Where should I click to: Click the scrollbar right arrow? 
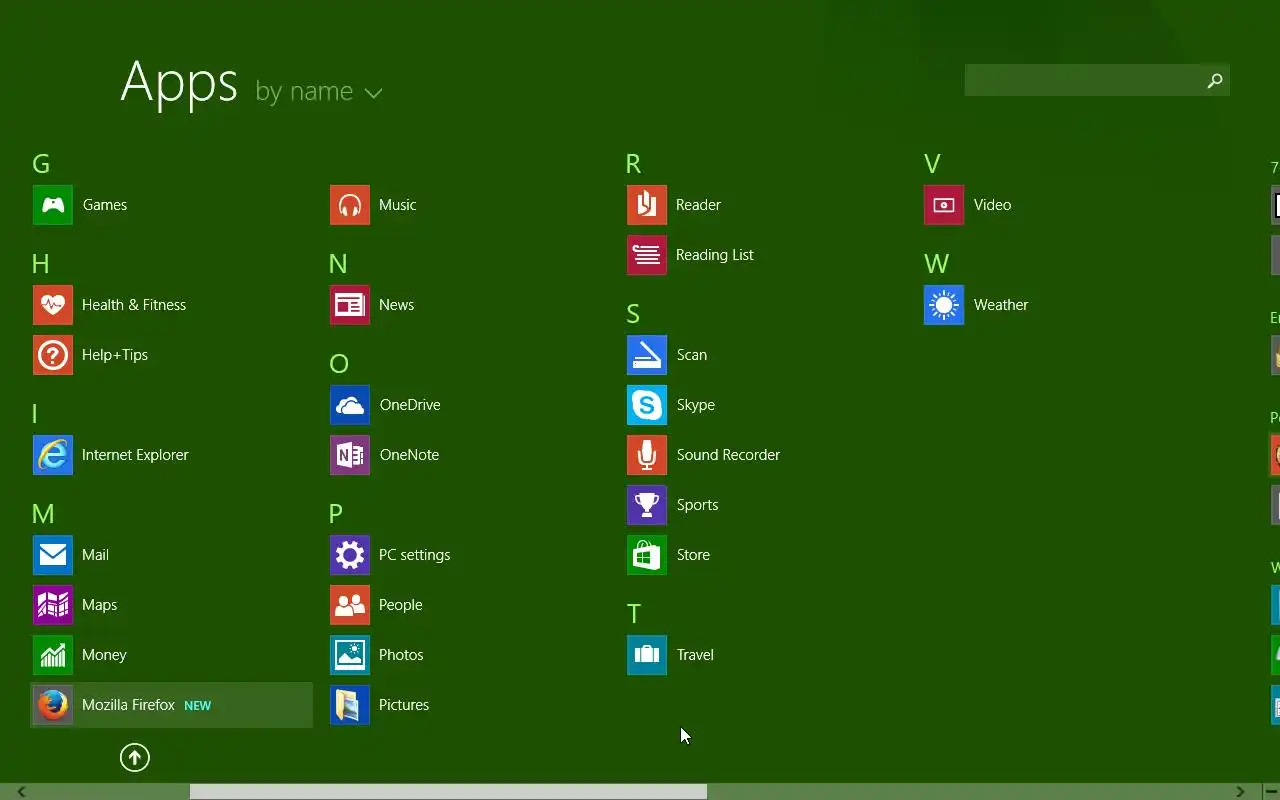(1240, 792)
